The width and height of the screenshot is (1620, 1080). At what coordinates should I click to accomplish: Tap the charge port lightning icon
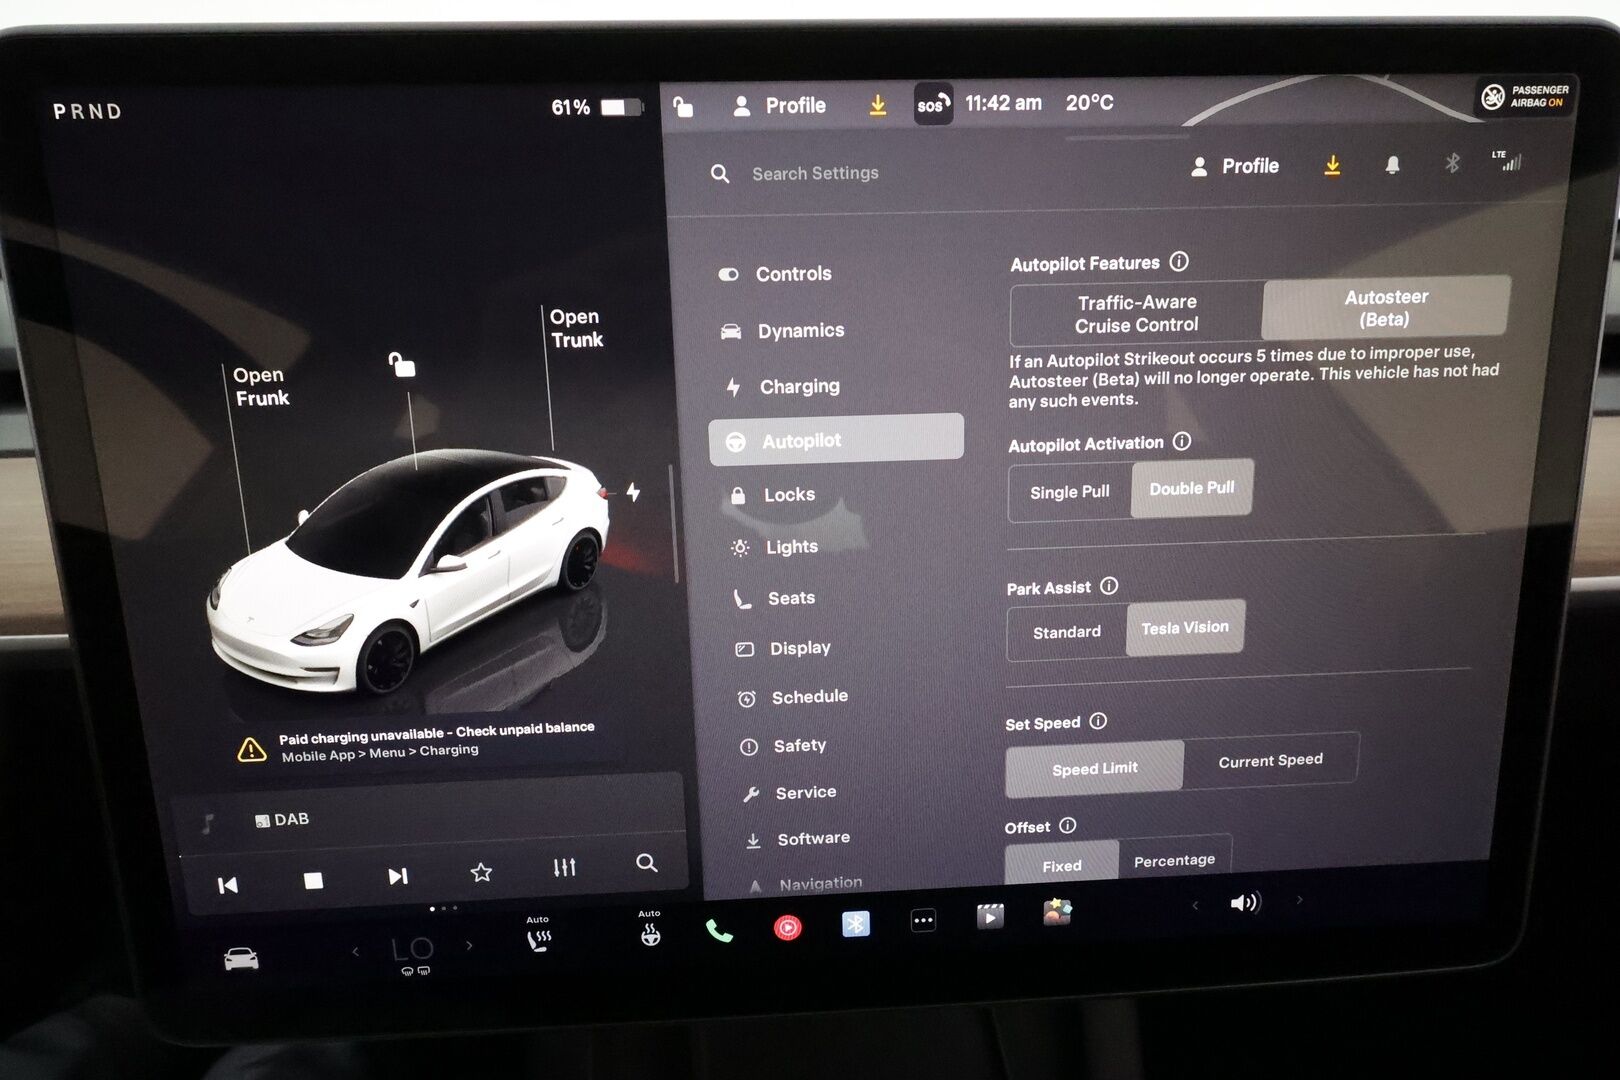click(x=633, y=491)
